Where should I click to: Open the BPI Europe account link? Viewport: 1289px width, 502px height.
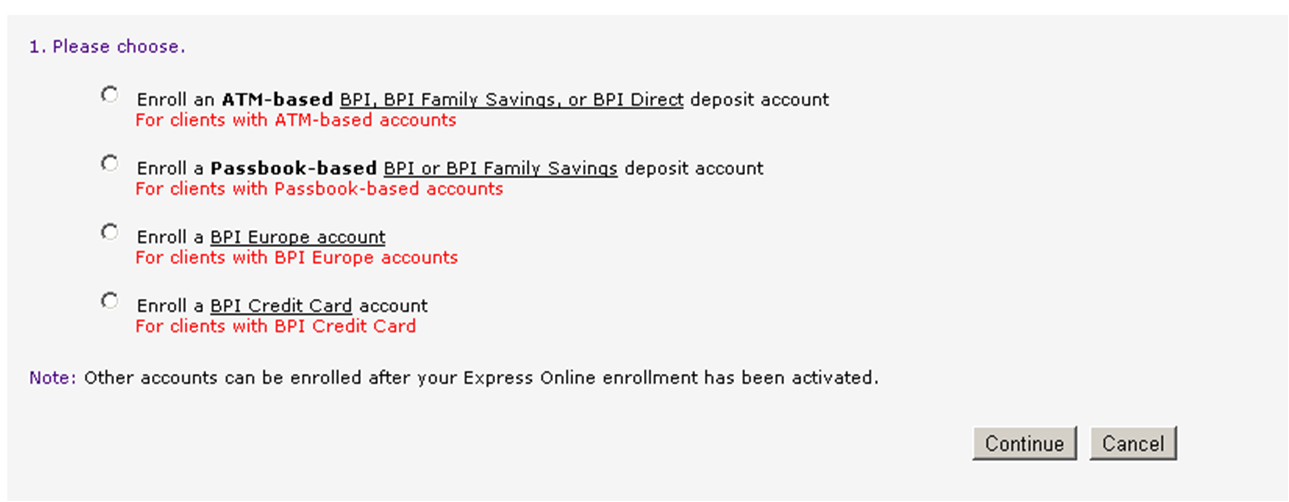tap(297, 237)
